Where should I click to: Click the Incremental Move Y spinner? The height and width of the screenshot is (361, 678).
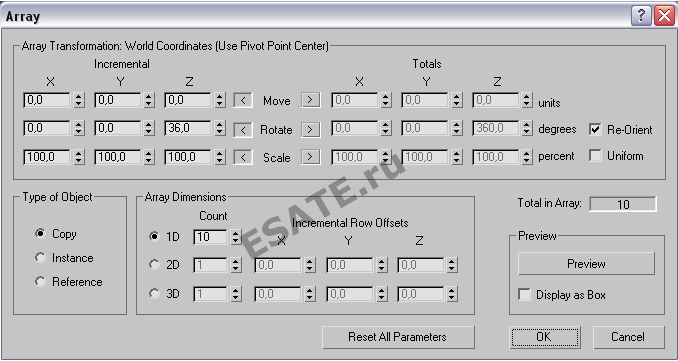(149, 100)
